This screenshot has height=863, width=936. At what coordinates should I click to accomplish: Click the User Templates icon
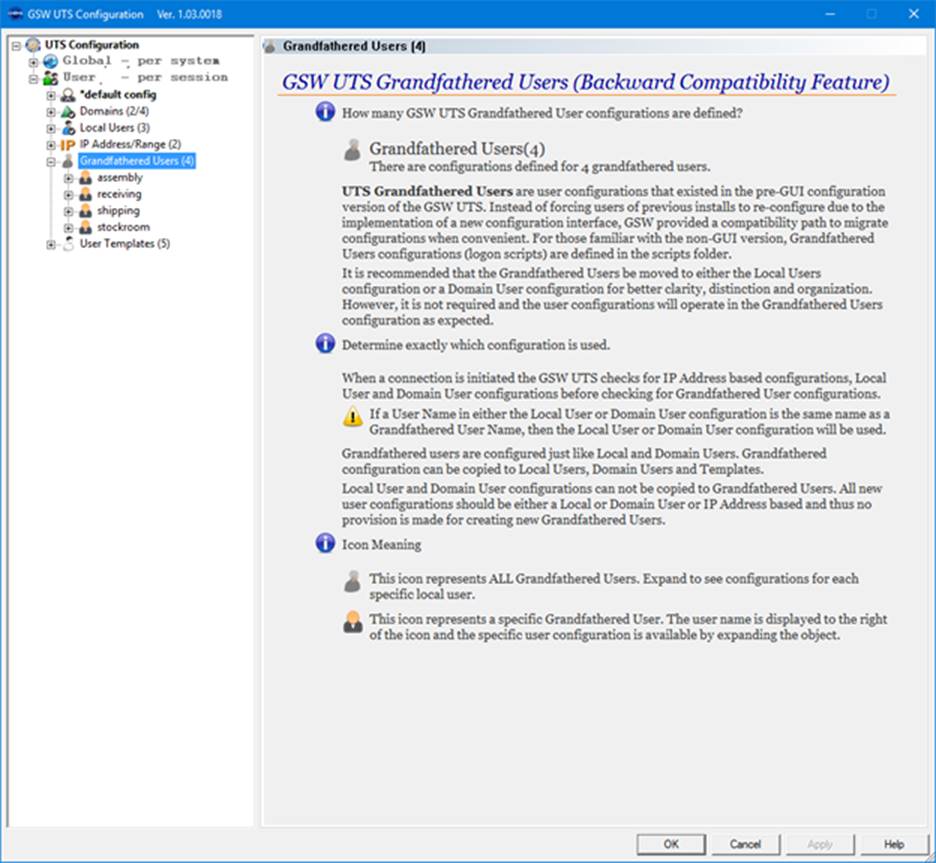pyautogui.click(x=68, y=244)
